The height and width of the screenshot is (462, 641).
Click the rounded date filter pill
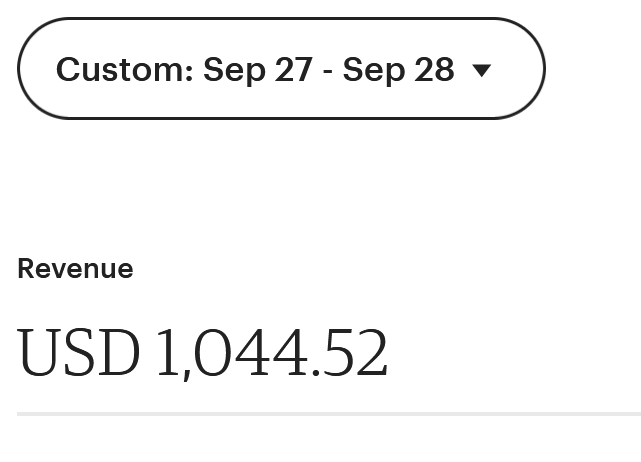point(280,69)
